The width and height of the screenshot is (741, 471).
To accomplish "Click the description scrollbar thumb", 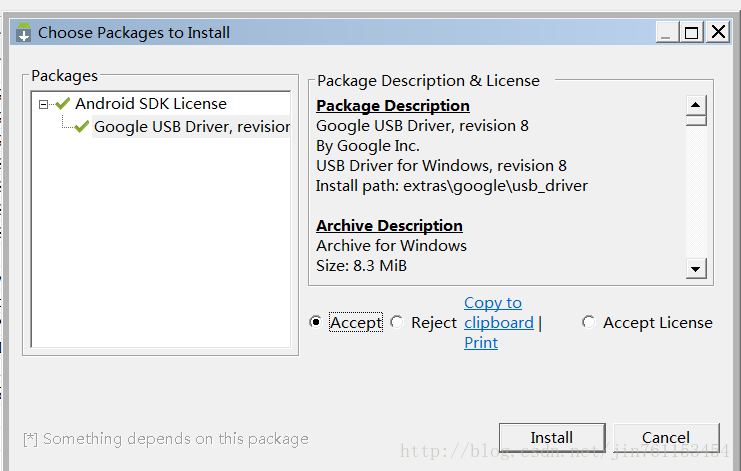I will click(696, 120).
